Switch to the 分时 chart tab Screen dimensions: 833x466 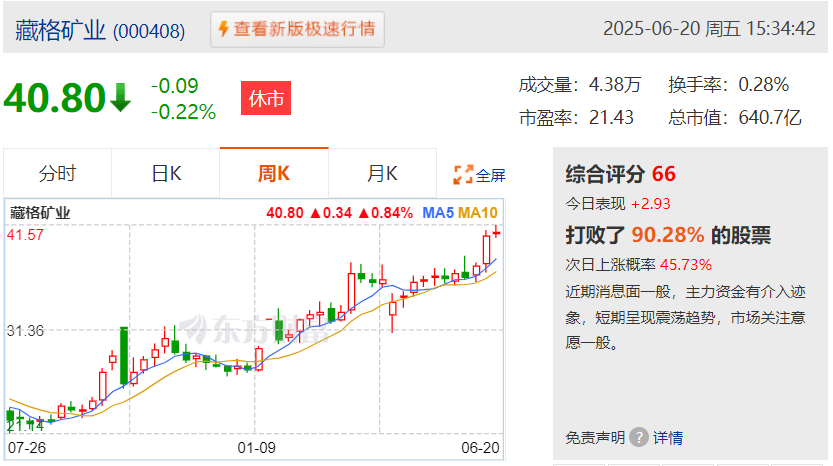57,173
